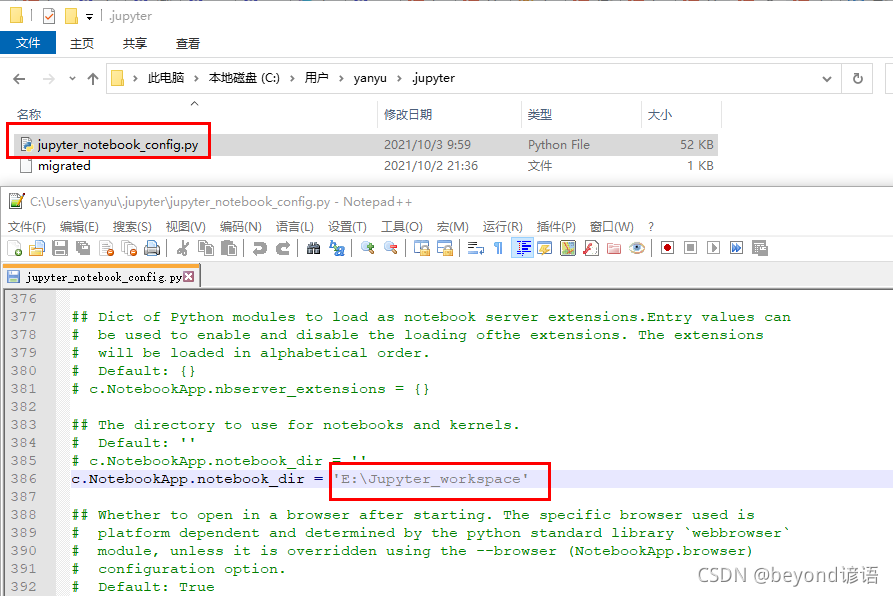893x596 pixels.
Task: Toggle the monitoring eye icon
Action: tap(637, 248)
